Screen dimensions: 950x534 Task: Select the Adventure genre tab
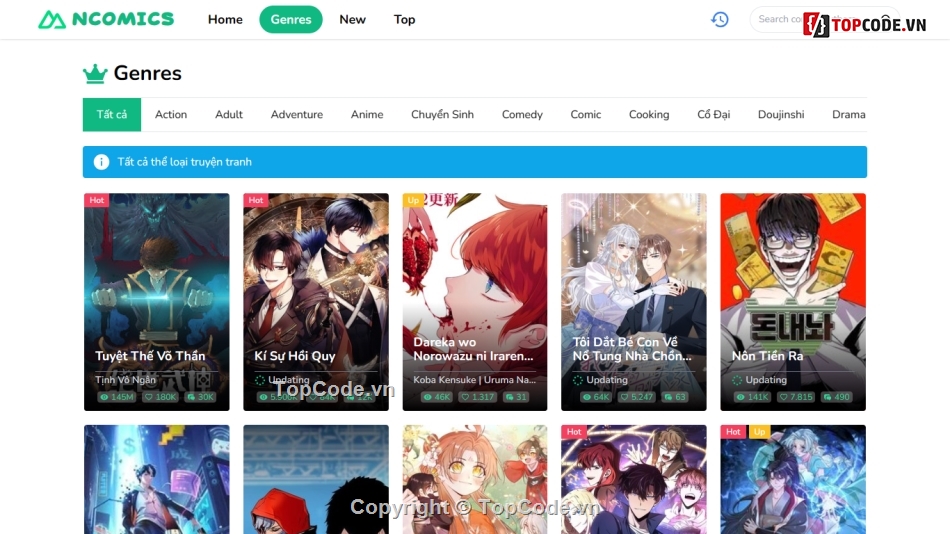297,115
